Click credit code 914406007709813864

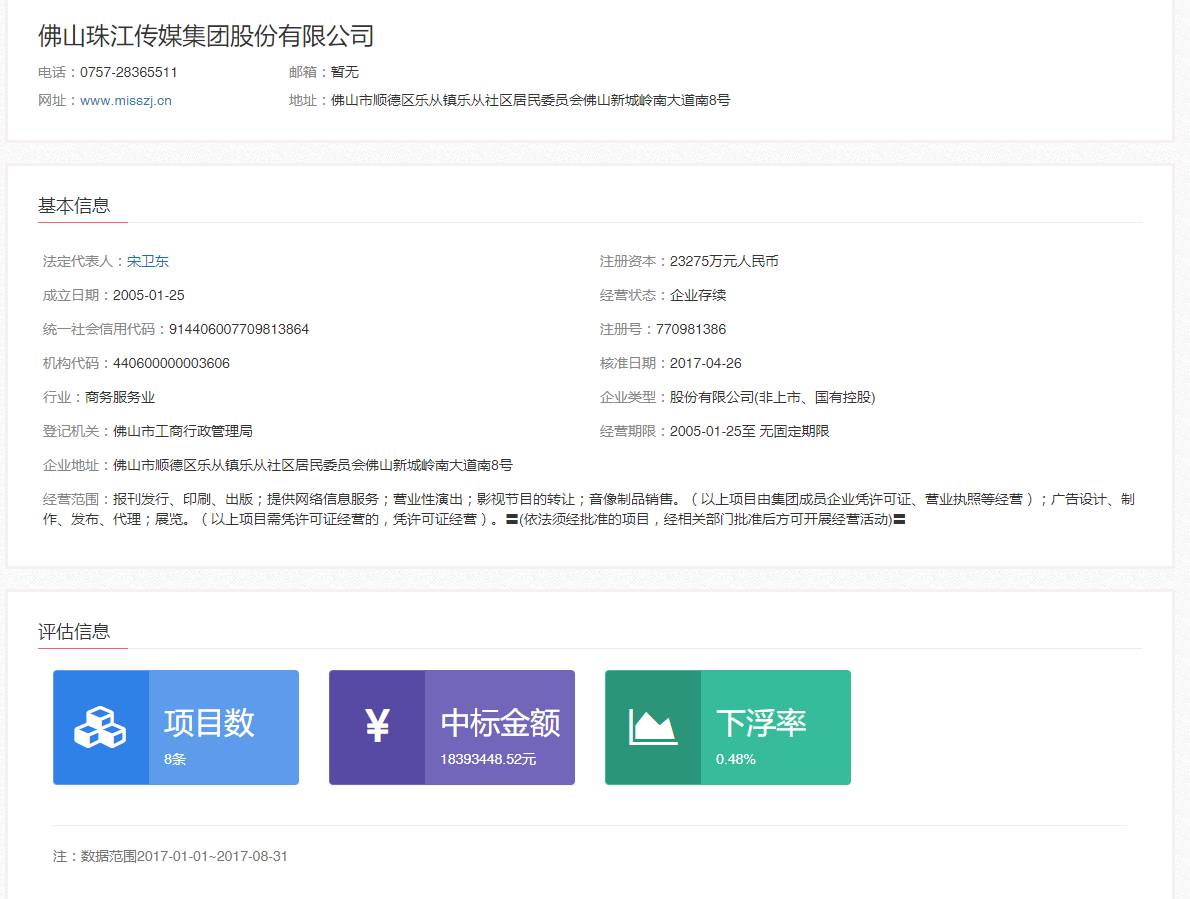238,329
